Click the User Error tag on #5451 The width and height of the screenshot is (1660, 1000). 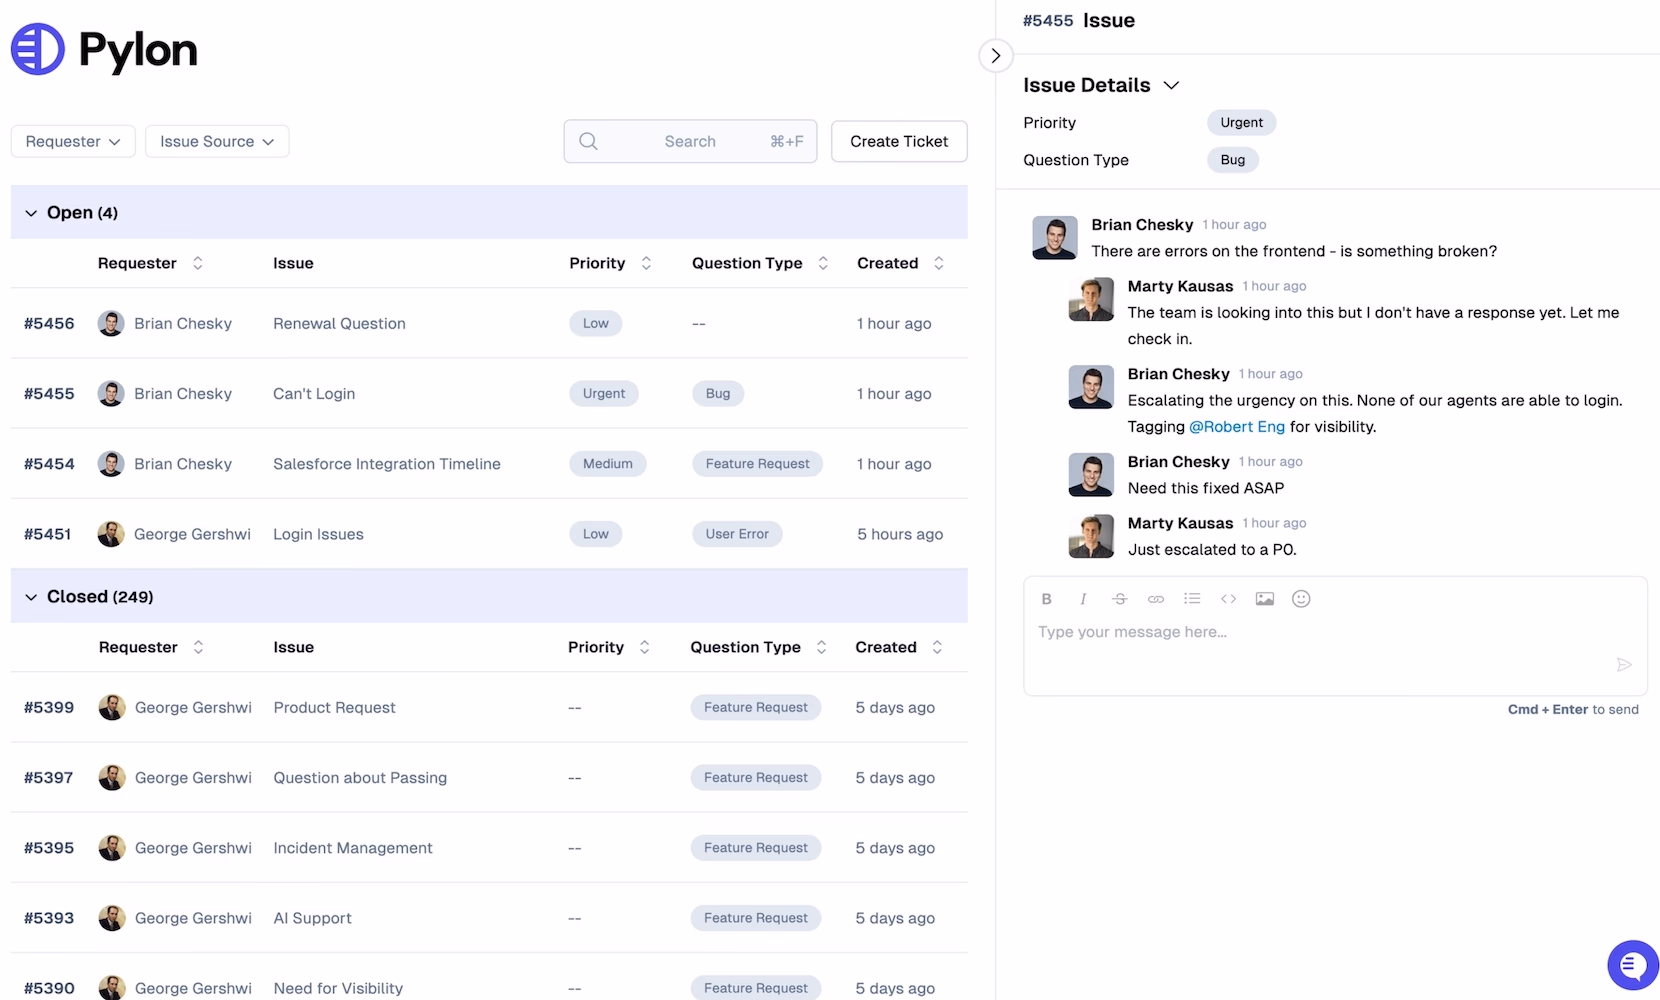point(737,534)
